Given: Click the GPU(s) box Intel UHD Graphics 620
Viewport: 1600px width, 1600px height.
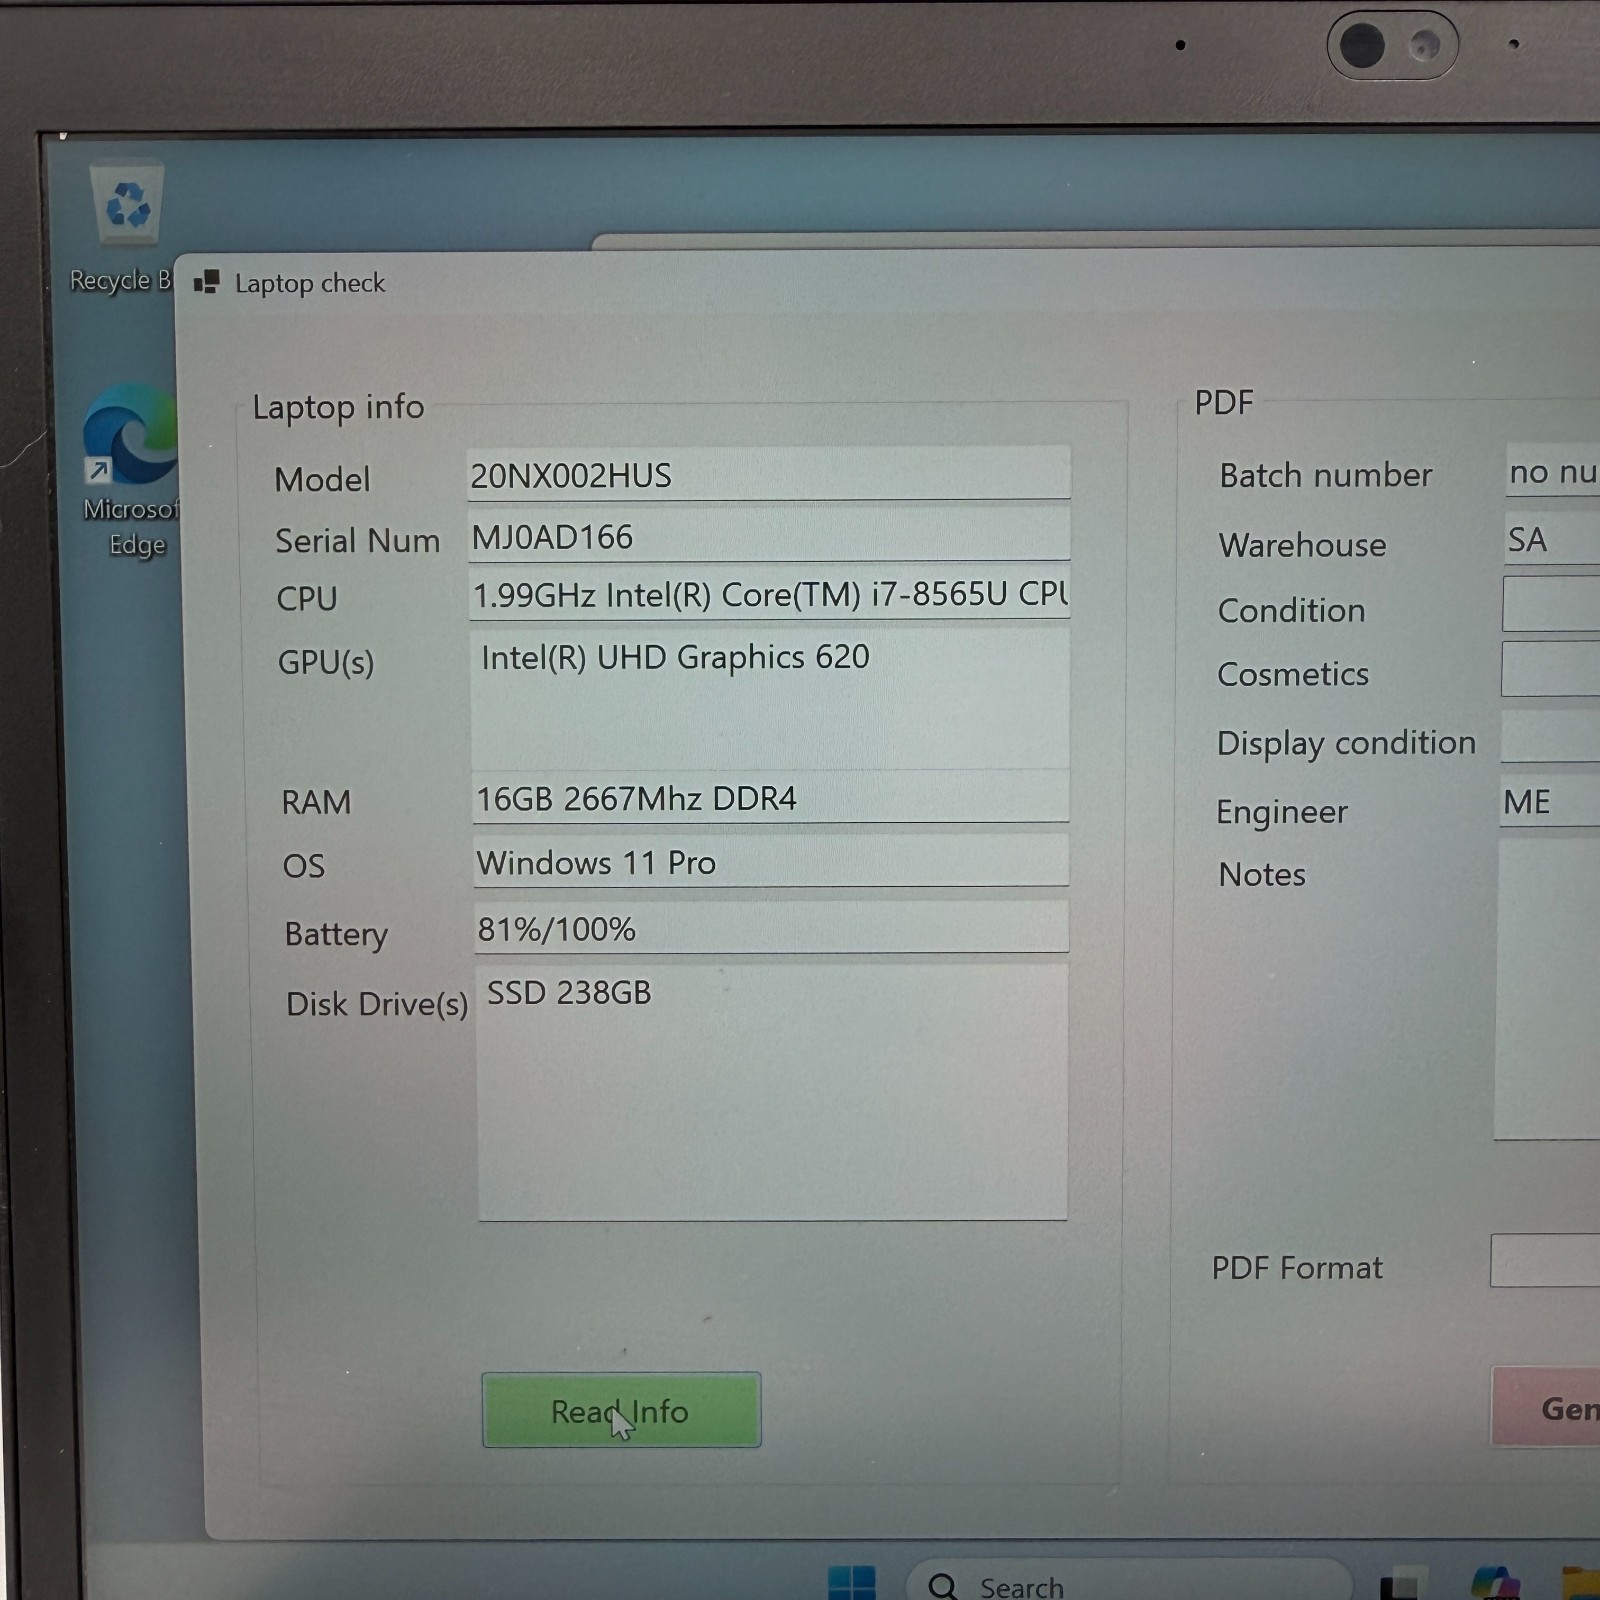Looking at the screenshot, I should 769,698.
